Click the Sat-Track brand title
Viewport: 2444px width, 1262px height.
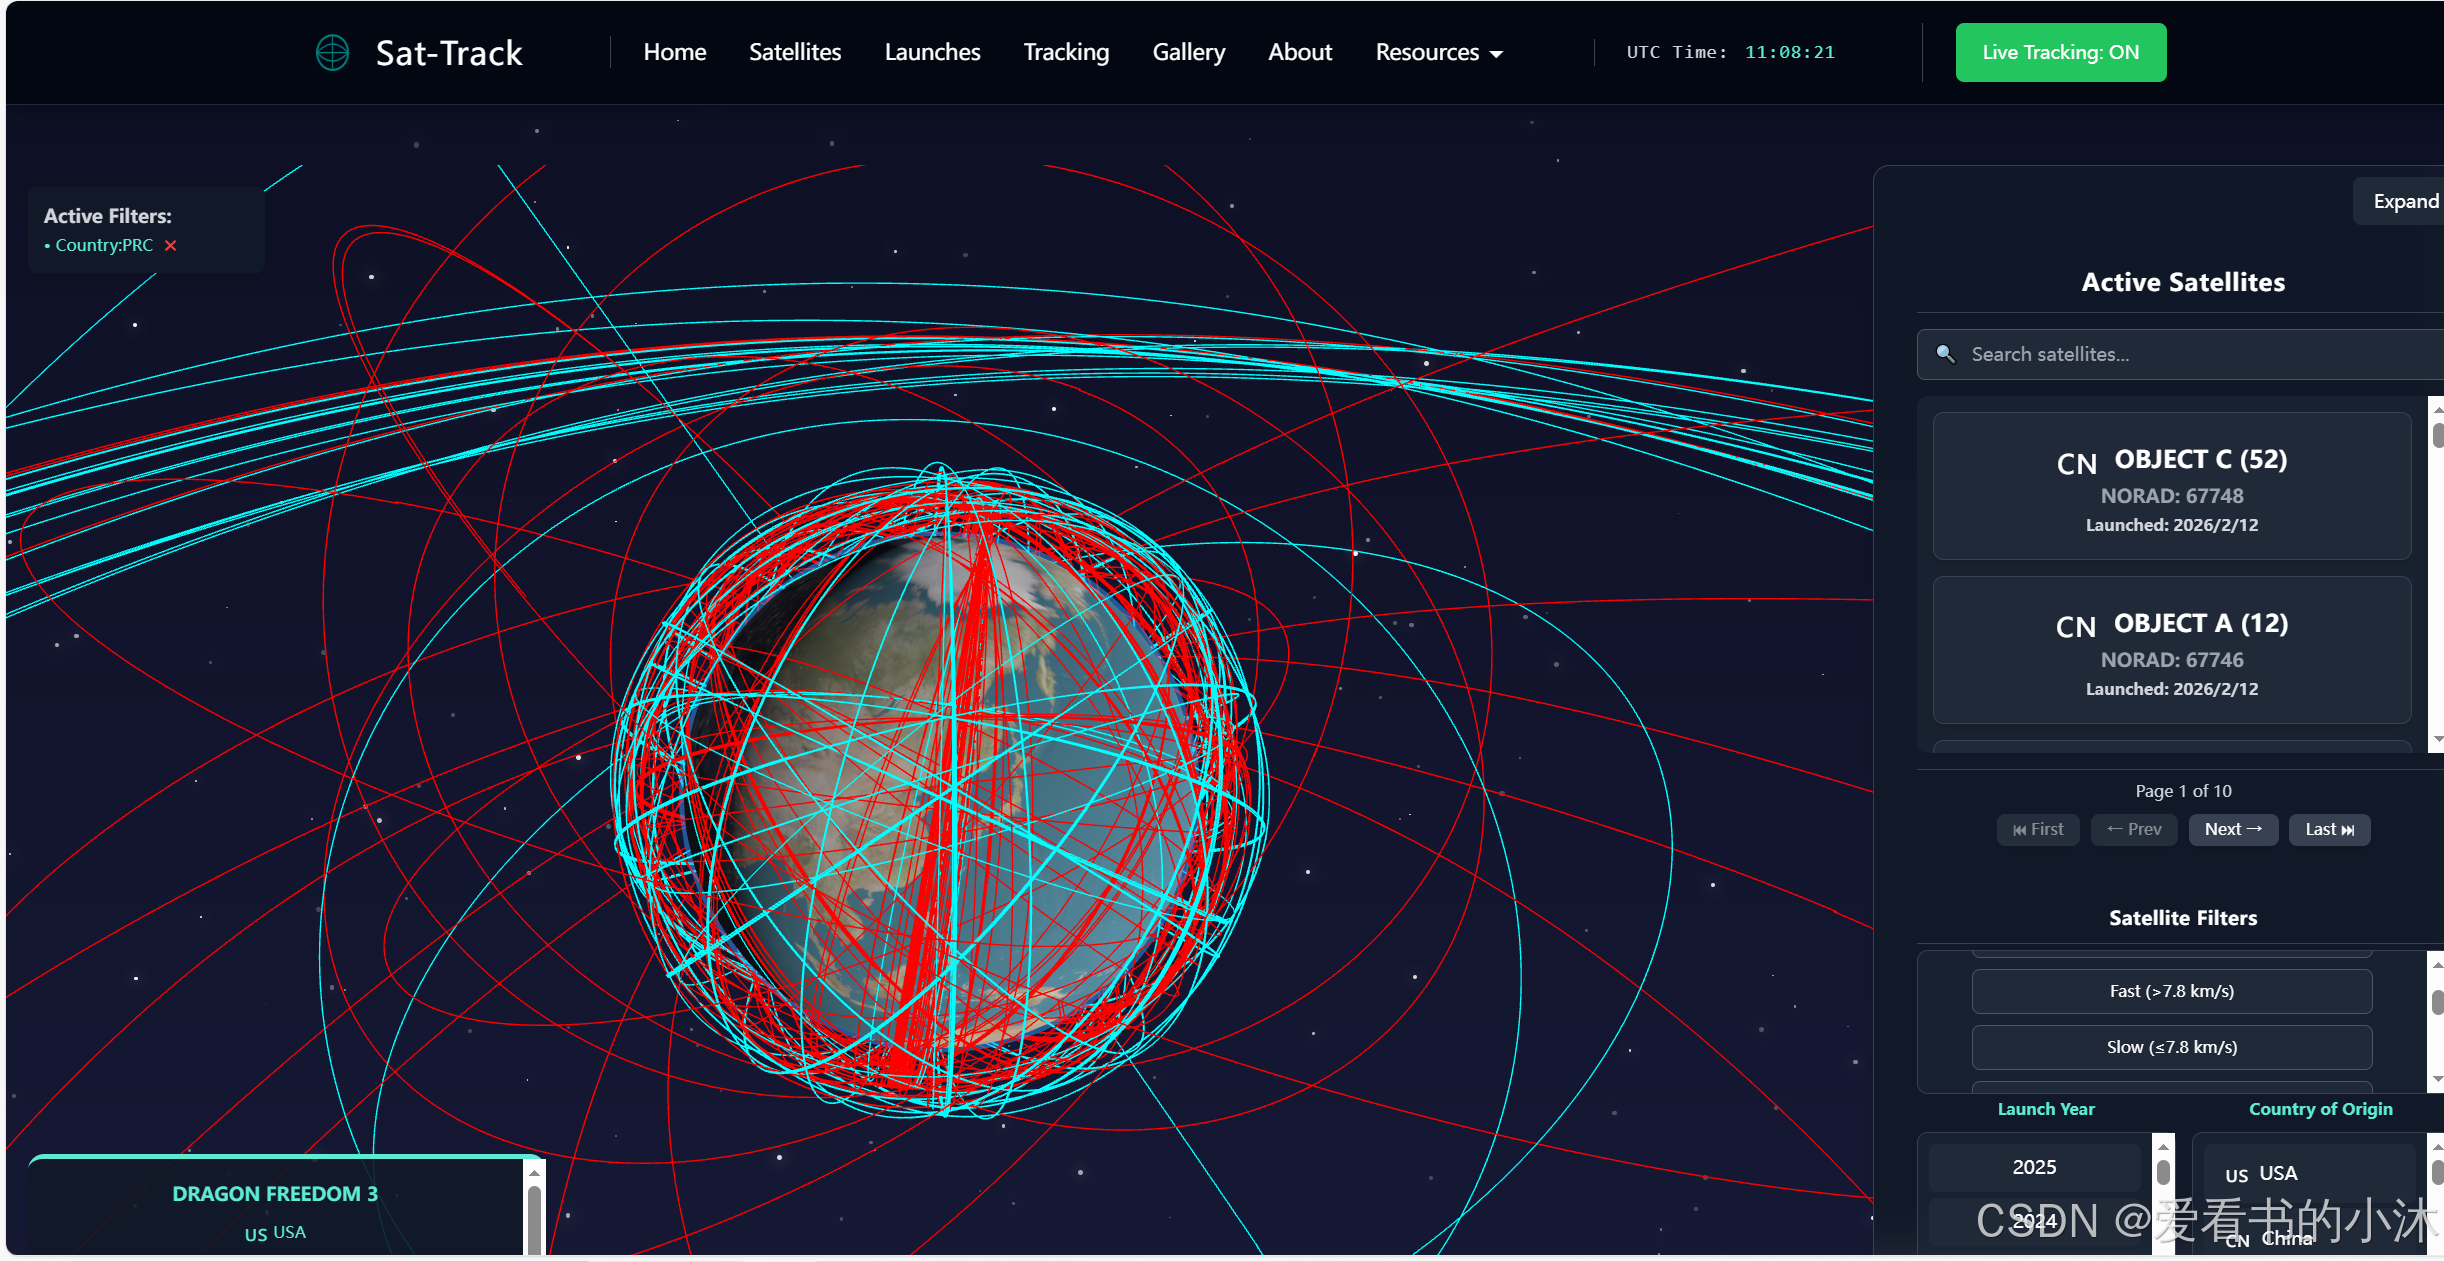pos(449,53)
